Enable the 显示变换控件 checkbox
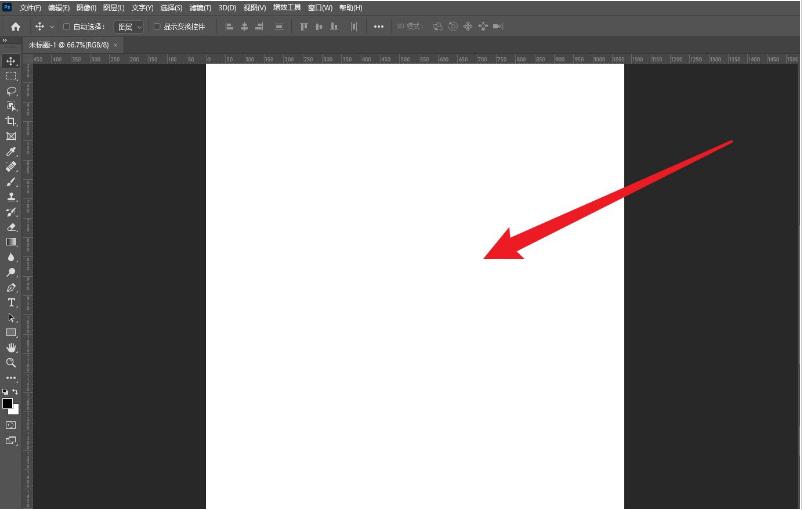The width and height of the screenshot is (802, 510). click(157, 27)
